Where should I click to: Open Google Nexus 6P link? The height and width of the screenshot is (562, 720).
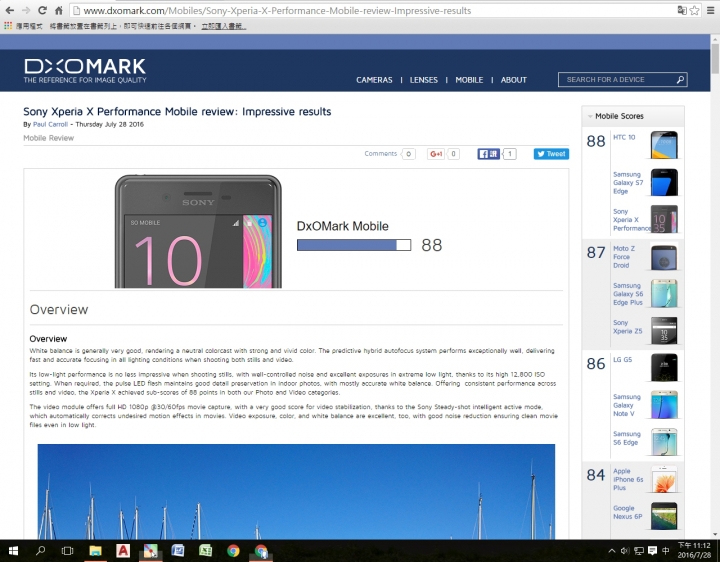(x=627, y=512)
